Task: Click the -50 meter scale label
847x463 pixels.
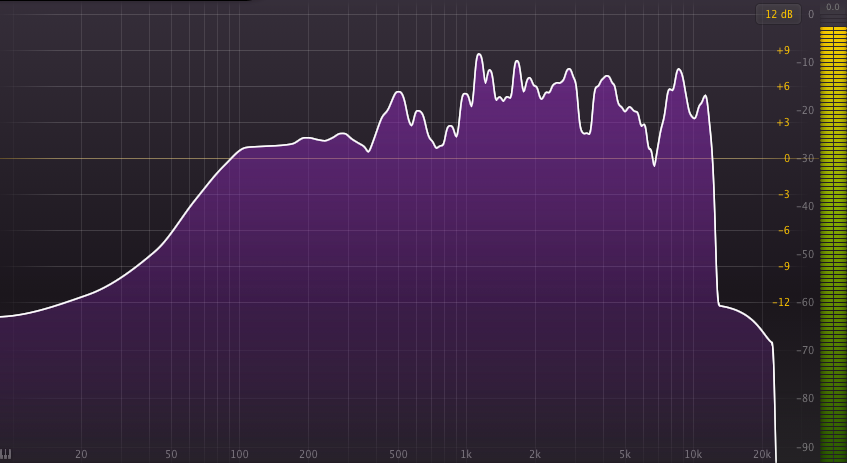Action: pos(805,254)
